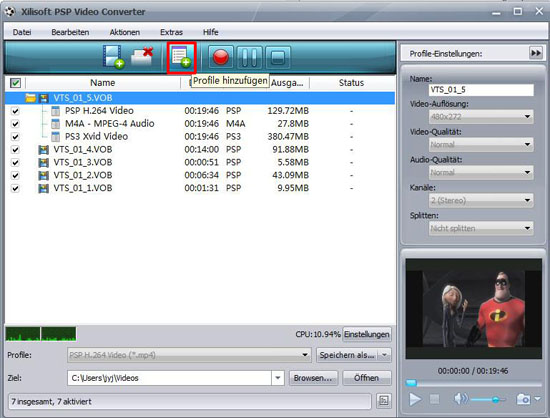550x418 pixels.
Task: Open the Aktionen menu
Action: tap(125, 32)
